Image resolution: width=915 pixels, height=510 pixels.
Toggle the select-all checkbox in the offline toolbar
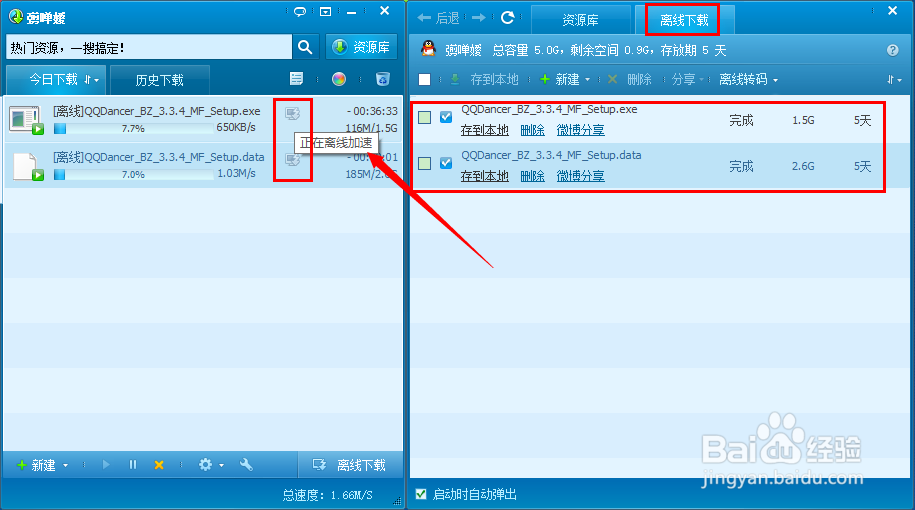pyautogui.click(x=424, y=79)
